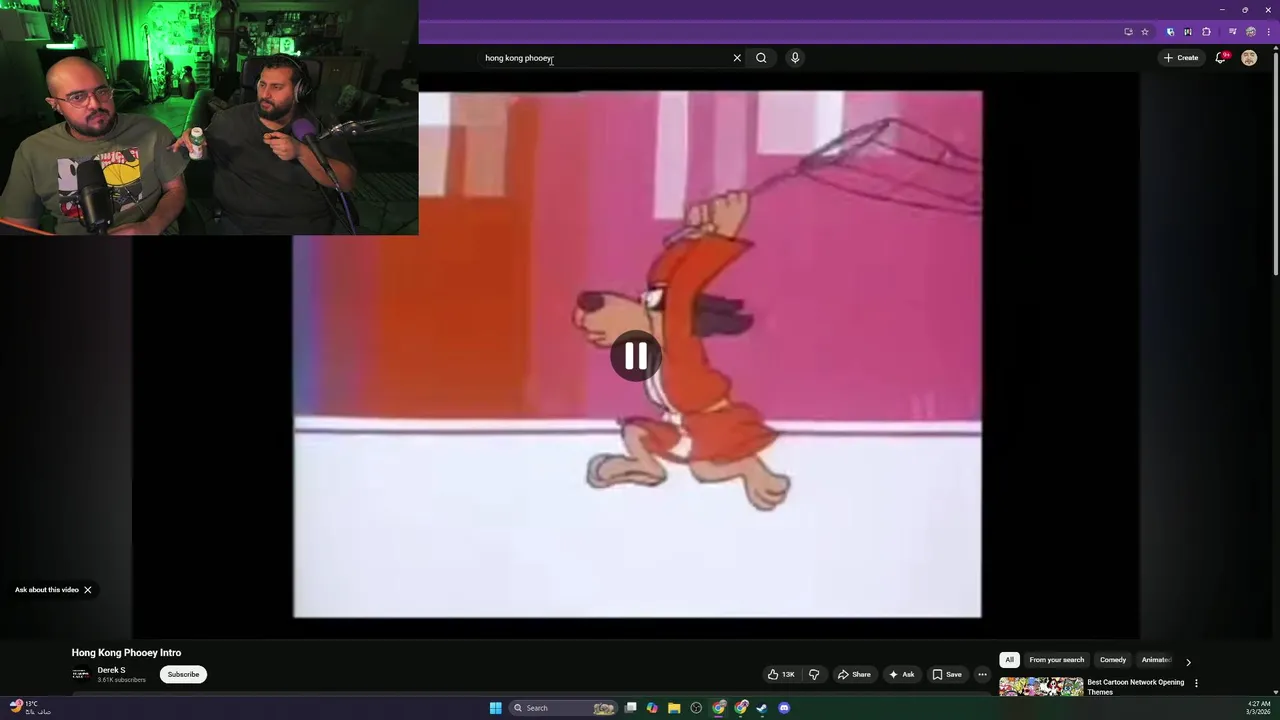Open the Create menu

[1180, 58]
